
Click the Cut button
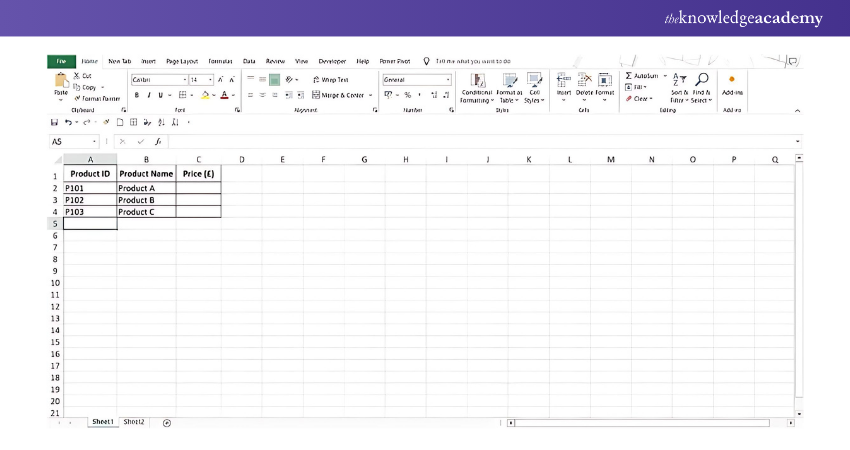tap(86, 76)
